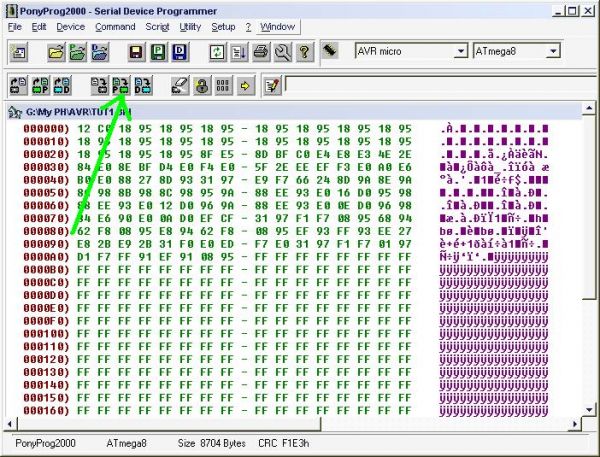
Task: Open Security and Configuration Bits padlock icon
Action: pos(201,85)
